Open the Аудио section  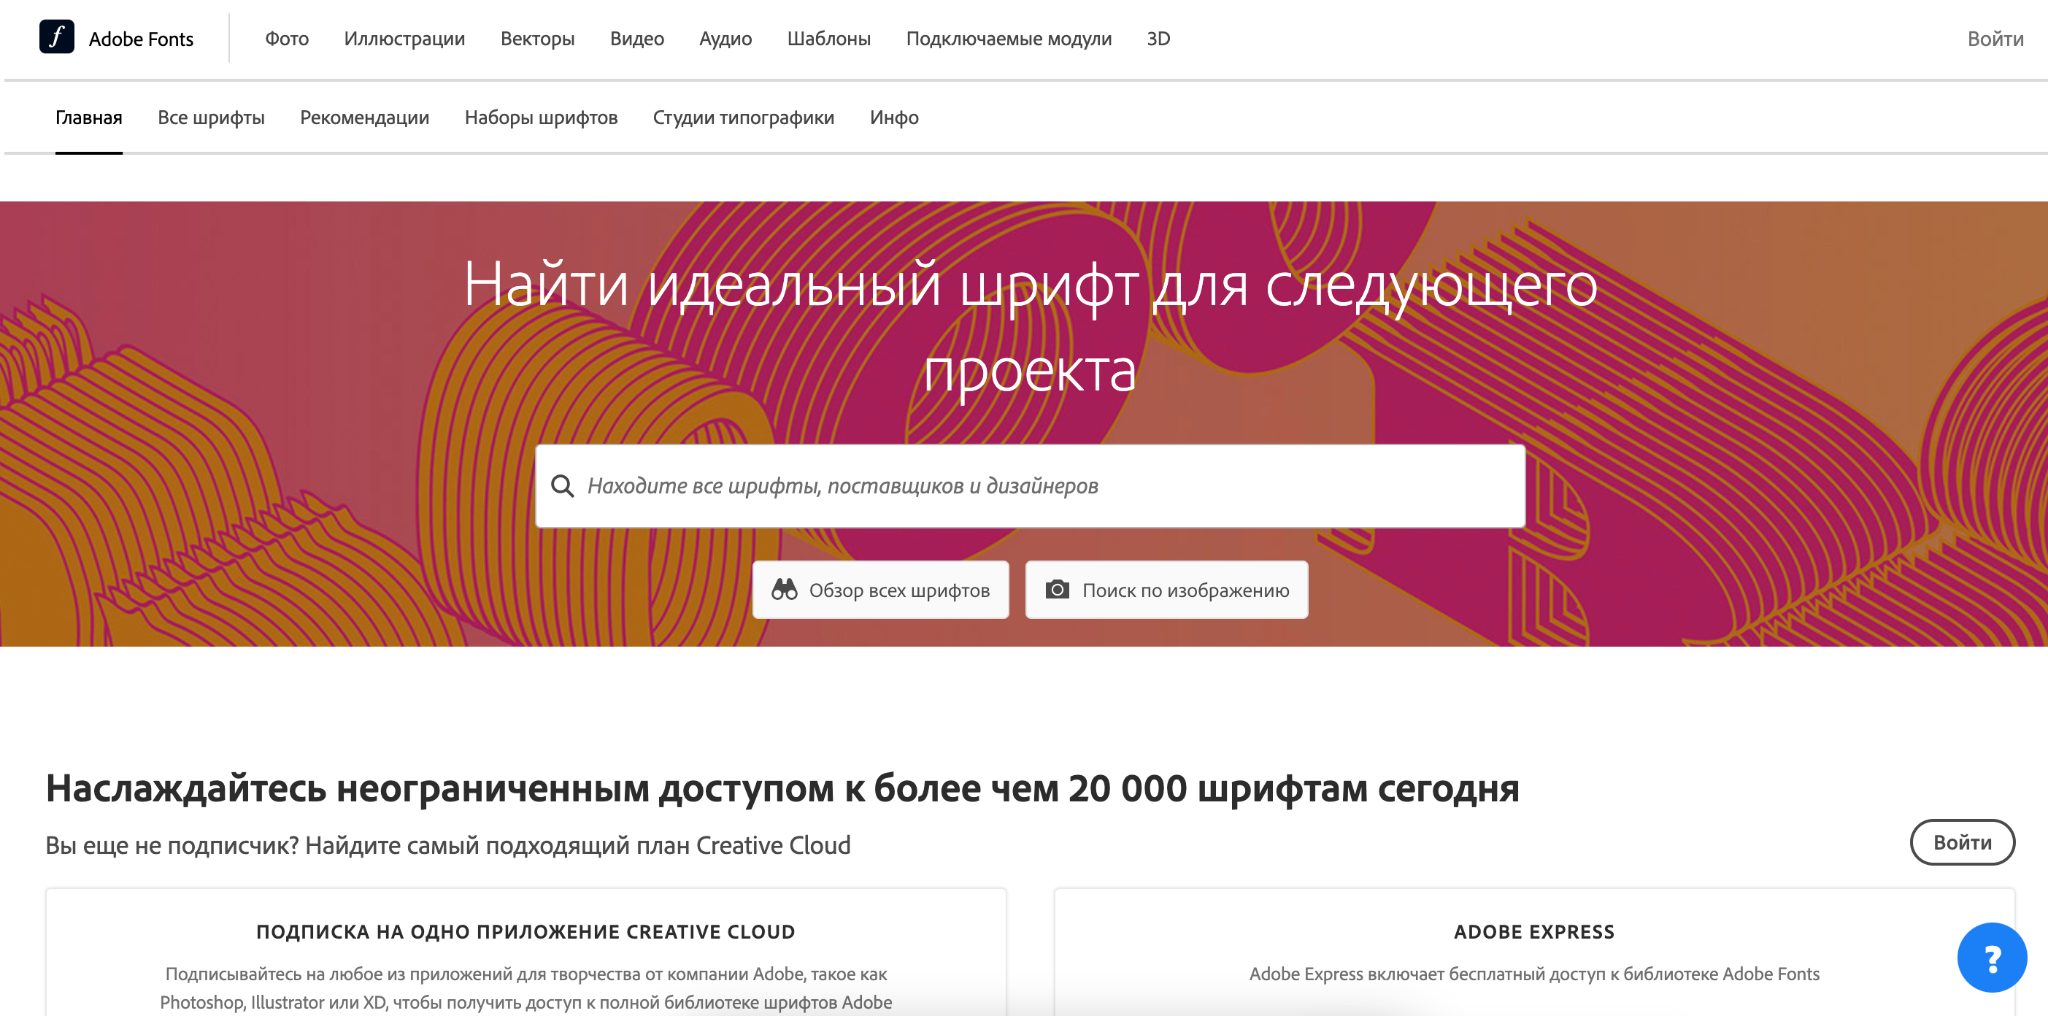click(725, 39)
